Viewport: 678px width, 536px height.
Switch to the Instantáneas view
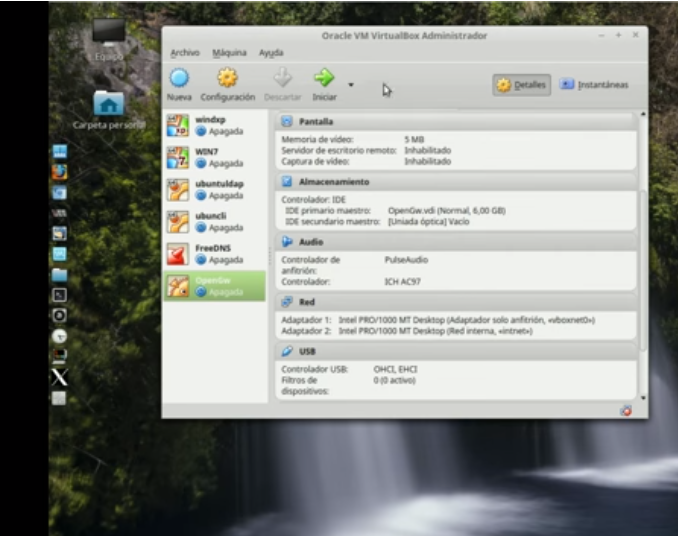[594, 85]
